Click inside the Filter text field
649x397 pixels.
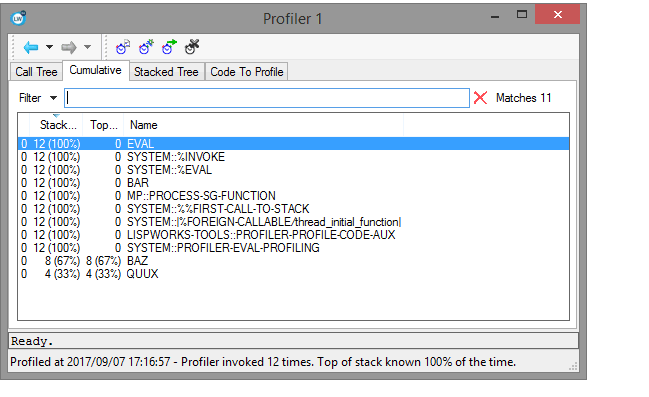click(267, 98)
